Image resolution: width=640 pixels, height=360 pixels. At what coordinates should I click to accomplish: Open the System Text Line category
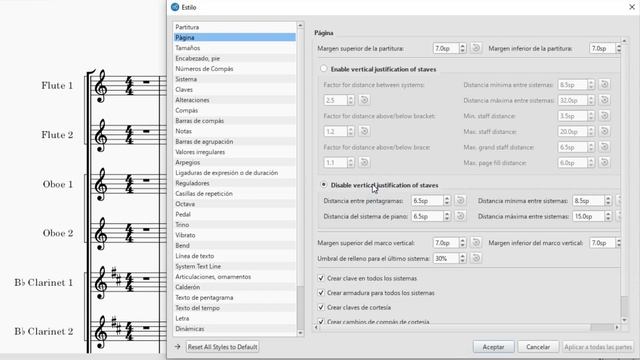(235, 266)
